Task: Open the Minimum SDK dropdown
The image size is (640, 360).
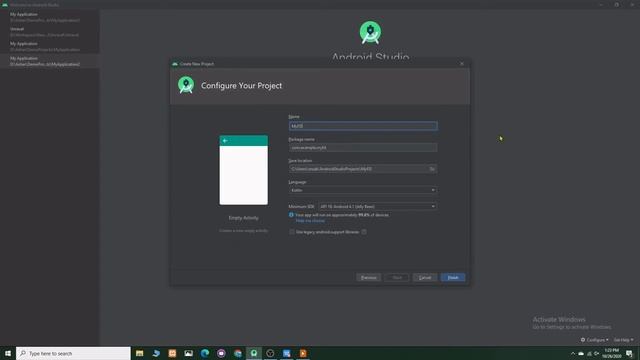Action: tap(378, 207)
